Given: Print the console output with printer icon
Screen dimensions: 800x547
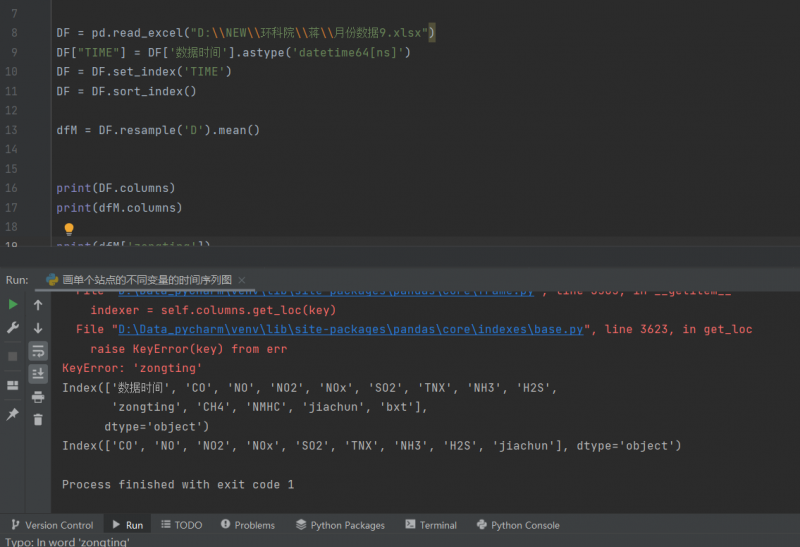Looking at the screenshot, I should [38, 397].
